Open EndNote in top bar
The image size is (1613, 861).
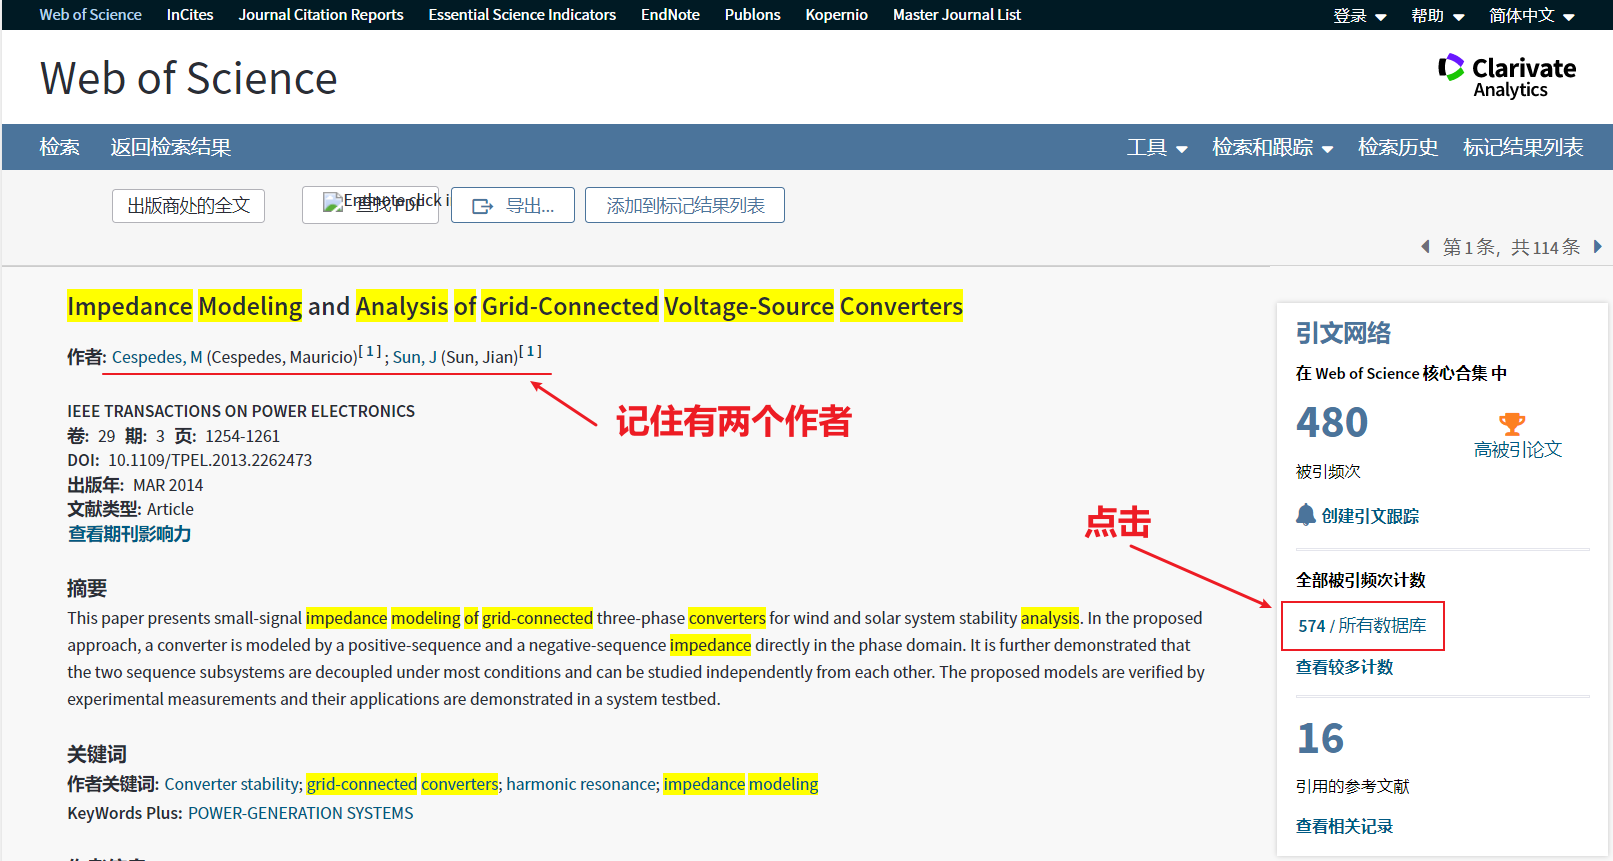(670, 15)
